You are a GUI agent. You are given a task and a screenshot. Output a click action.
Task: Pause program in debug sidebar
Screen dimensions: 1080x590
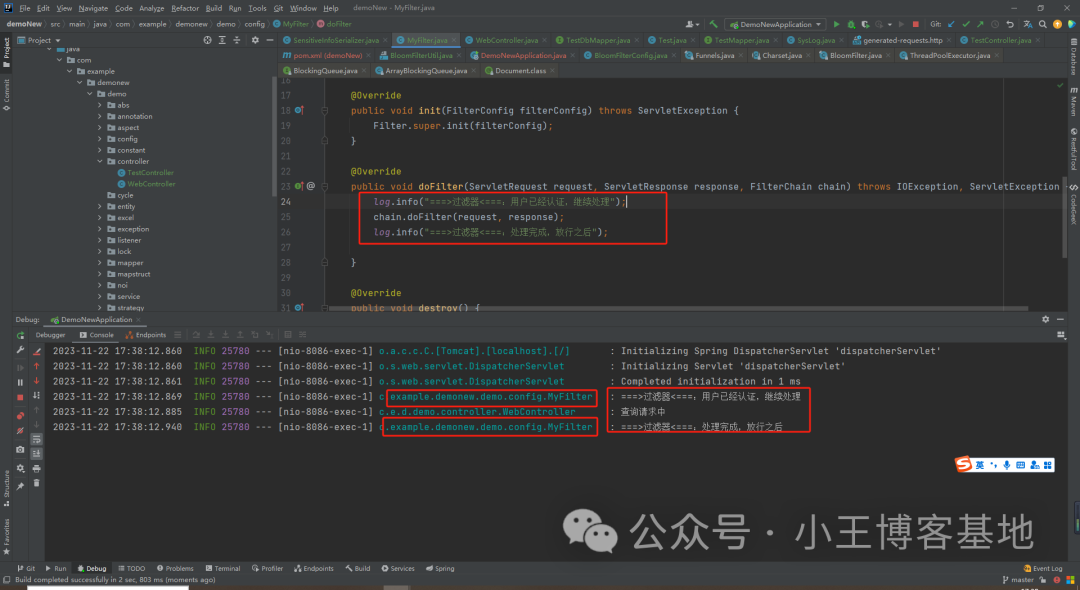20,382
